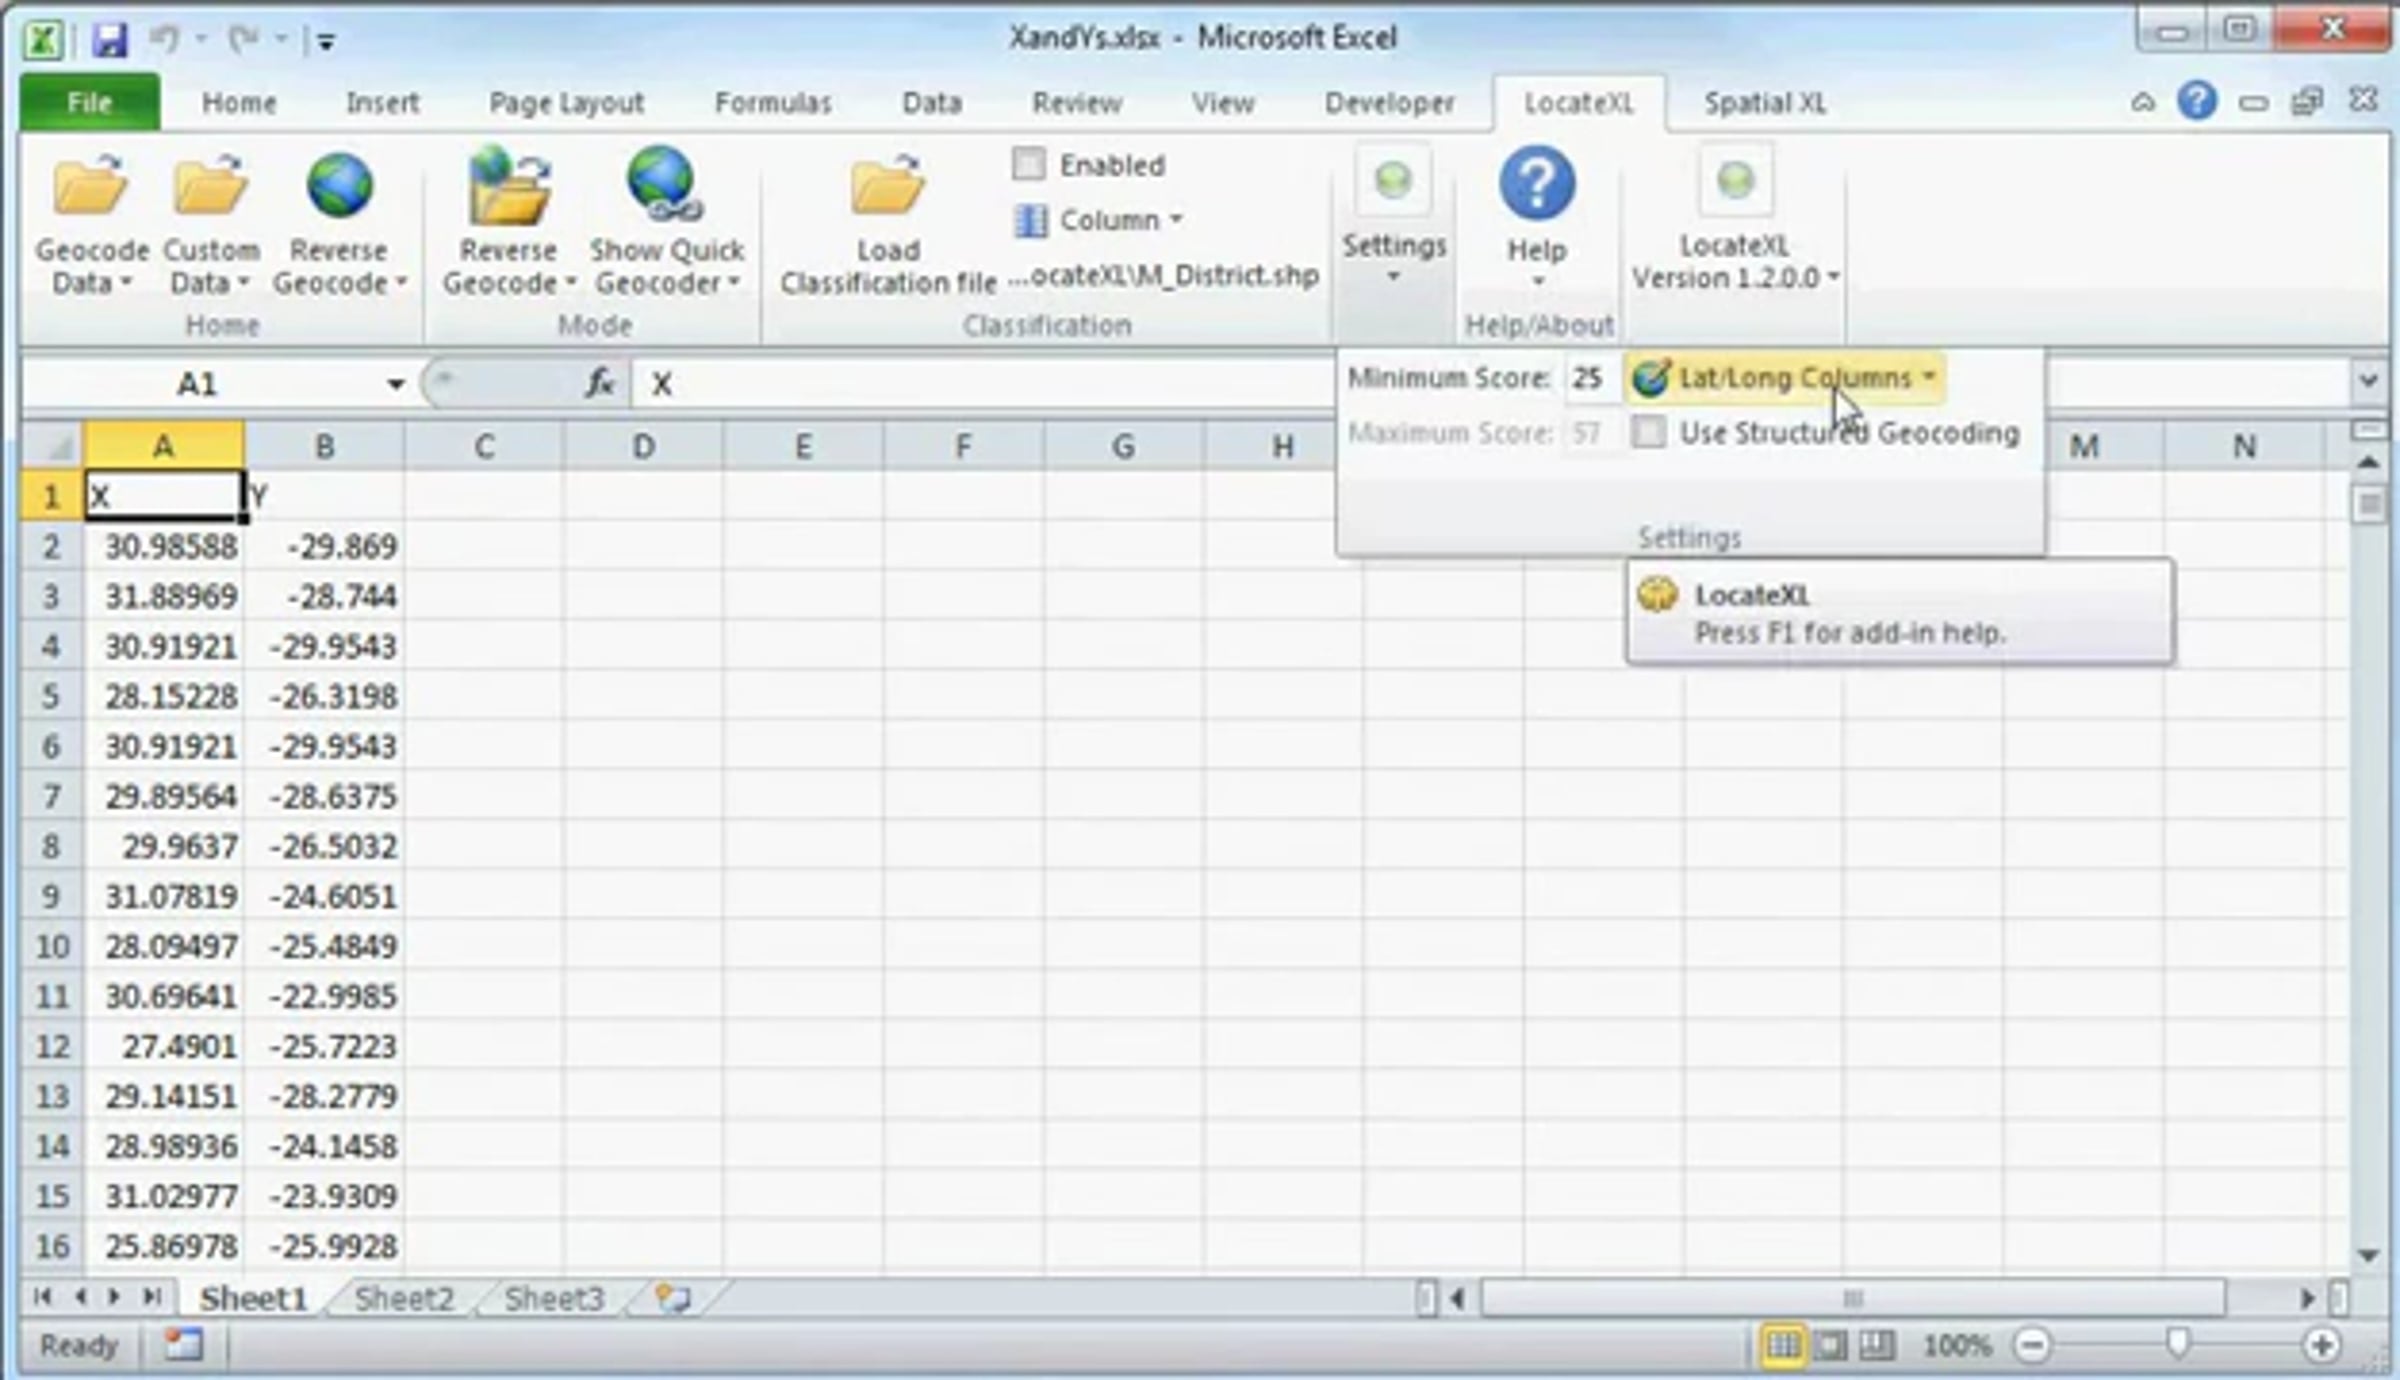
Task: Toggle the Enabled checkbox in Classification
Action: click(1029, 164)
